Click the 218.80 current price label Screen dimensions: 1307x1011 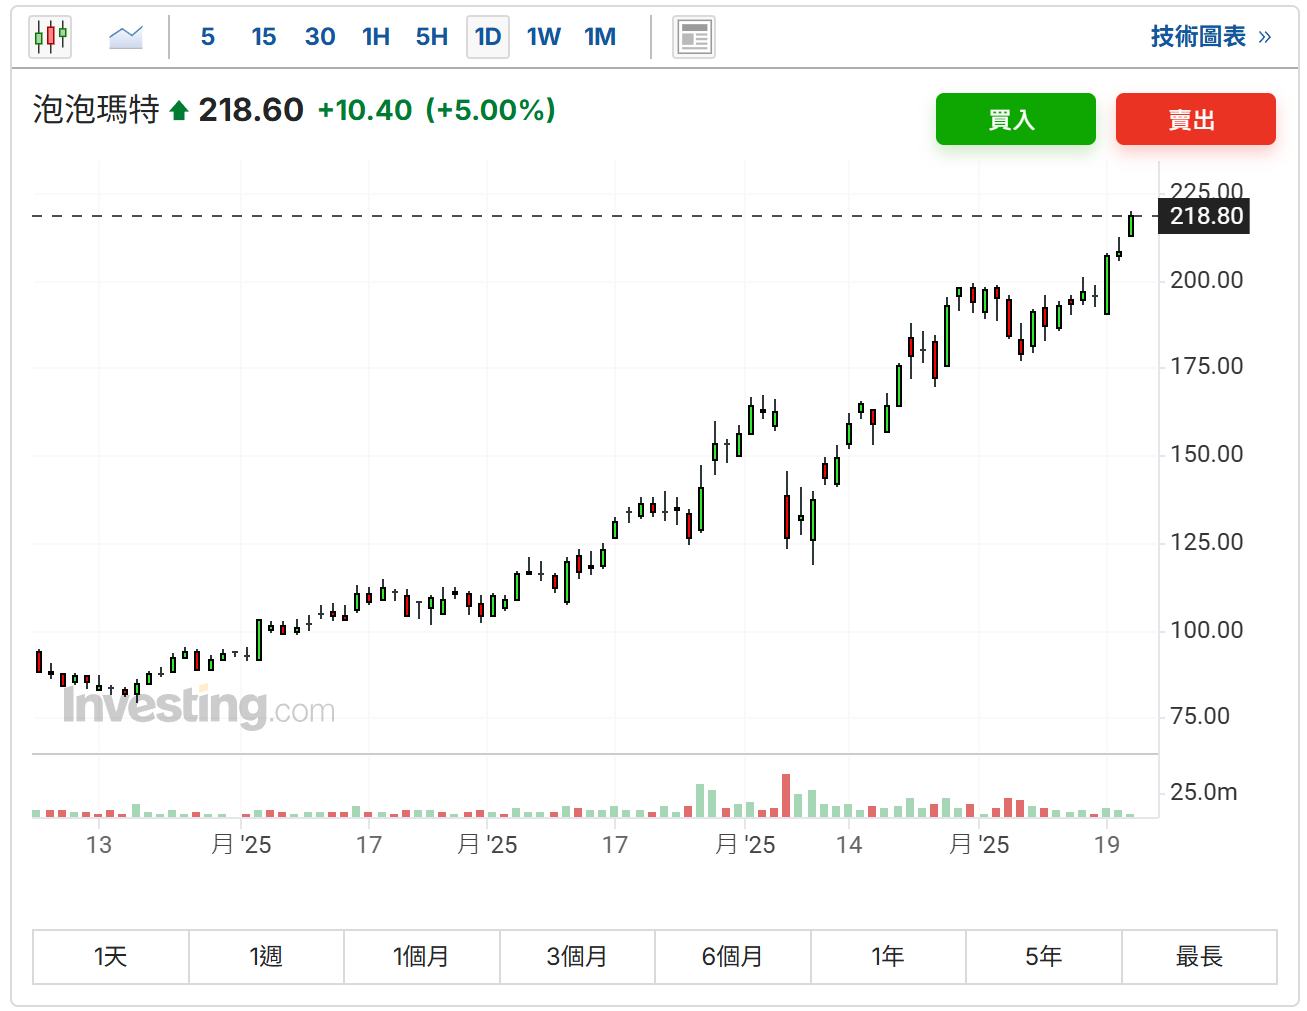click(1204, 216)
